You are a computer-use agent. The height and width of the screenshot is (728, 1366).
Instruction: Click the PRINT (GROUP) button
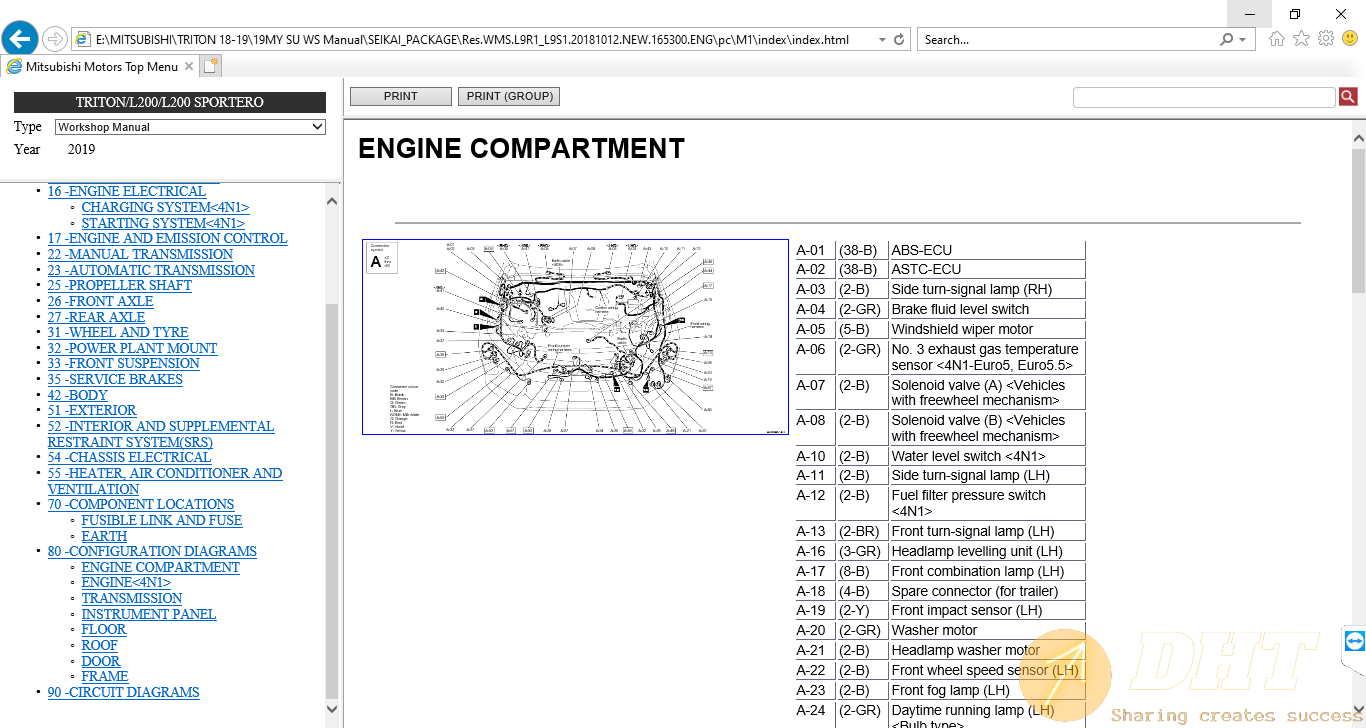tap(509, 97)
